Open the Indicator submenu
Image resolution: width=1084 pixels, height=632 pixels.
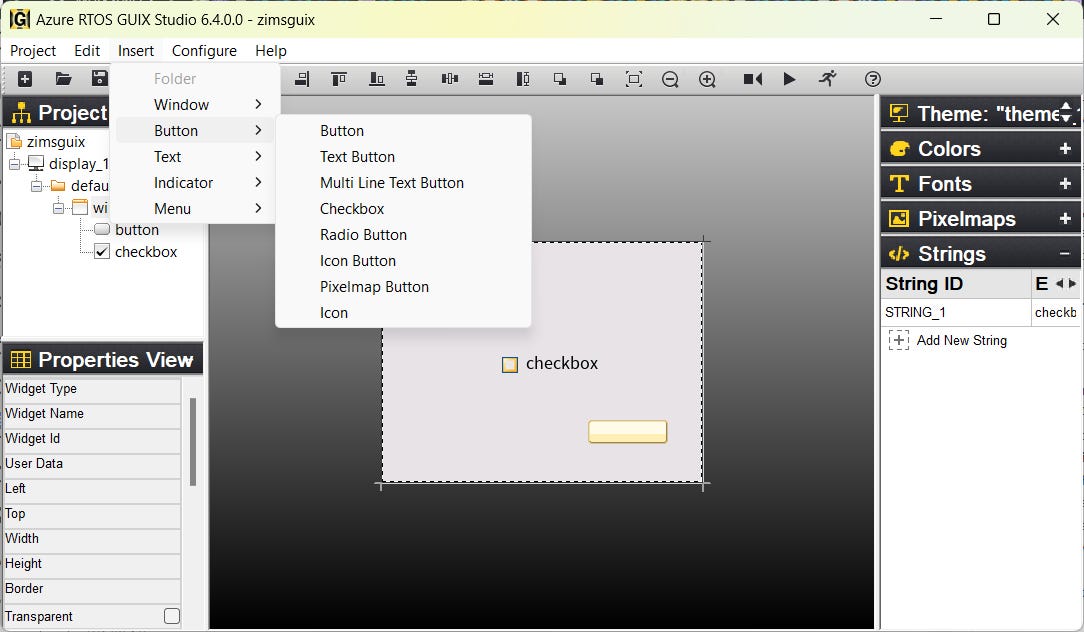(196, 183)
